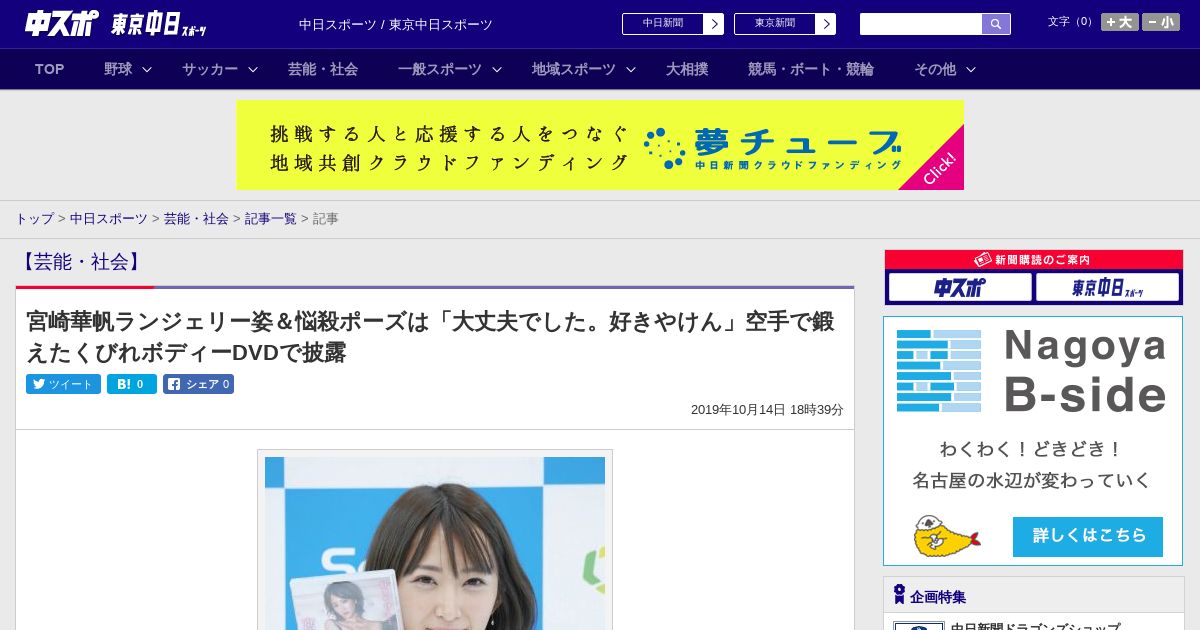The image size is (1200, 630).
Task: Click the Tokyo Chunichi Sports header logo
Action: coord(159,25)
